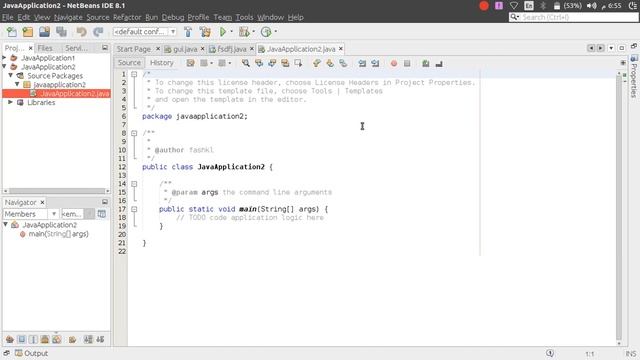Image resolution: width=640 pixels, height=360 pixels.
Task: Open the Members dropdown in Navigator
Action: (31, 214)
